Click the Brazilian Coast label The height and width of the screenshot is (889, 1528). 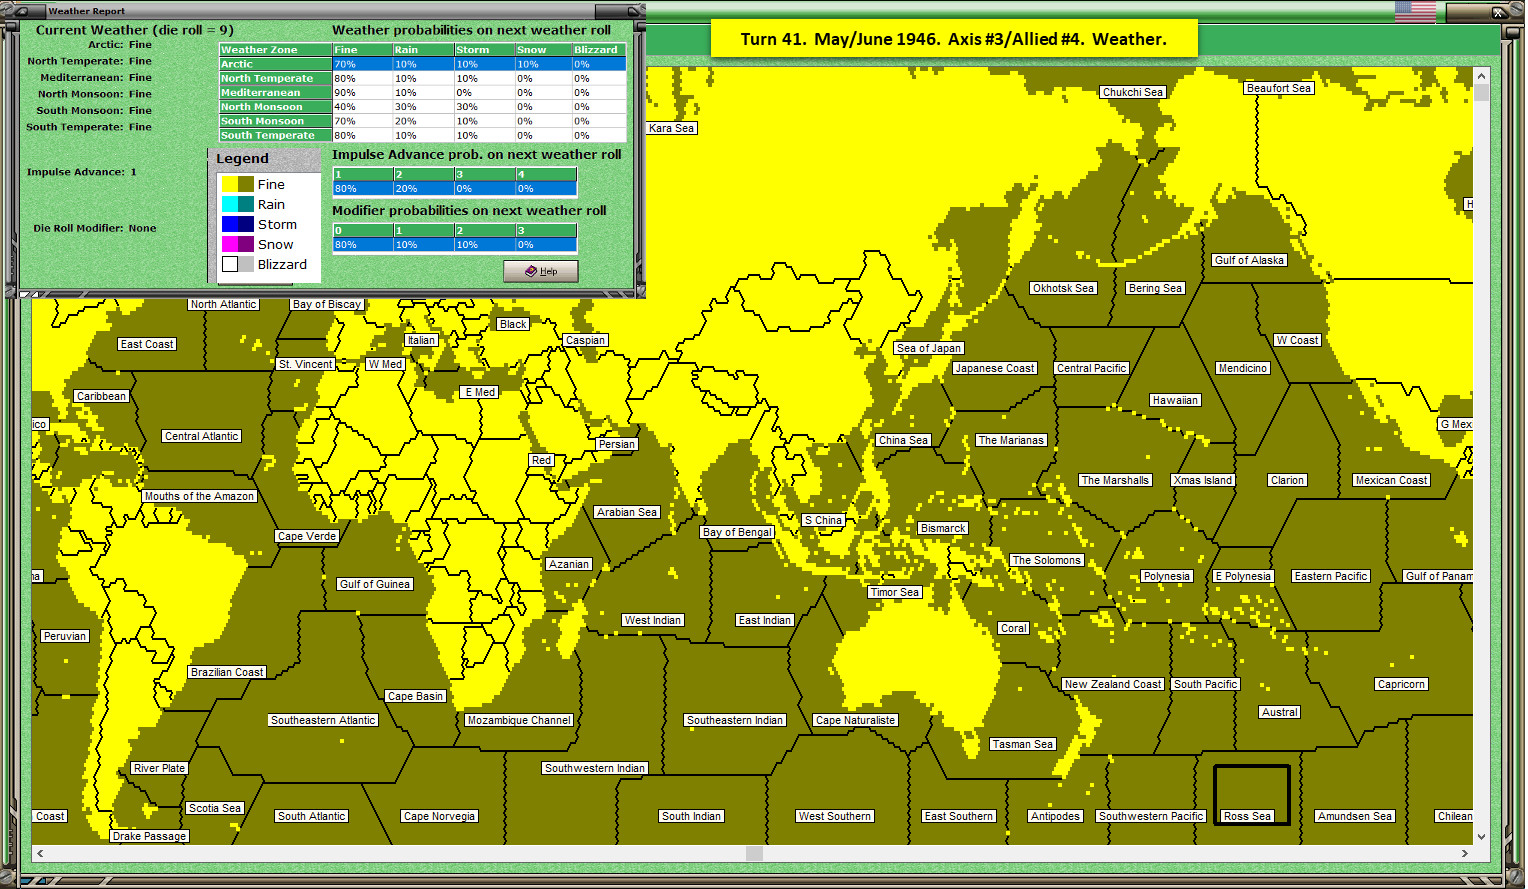tap(227, 672)
